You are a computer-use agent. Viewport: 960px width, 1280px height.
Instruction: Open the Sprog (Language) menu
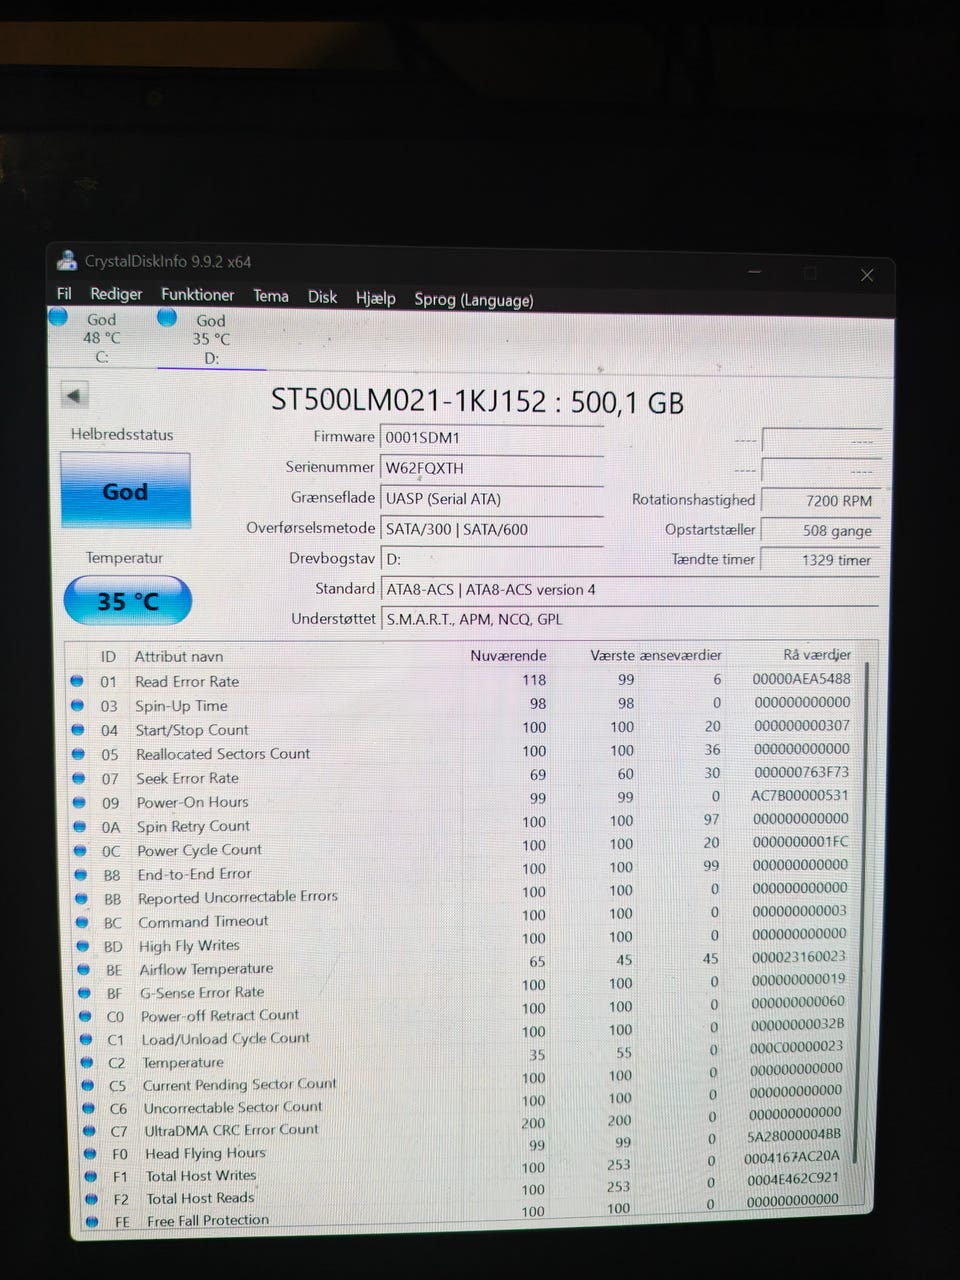473,299
